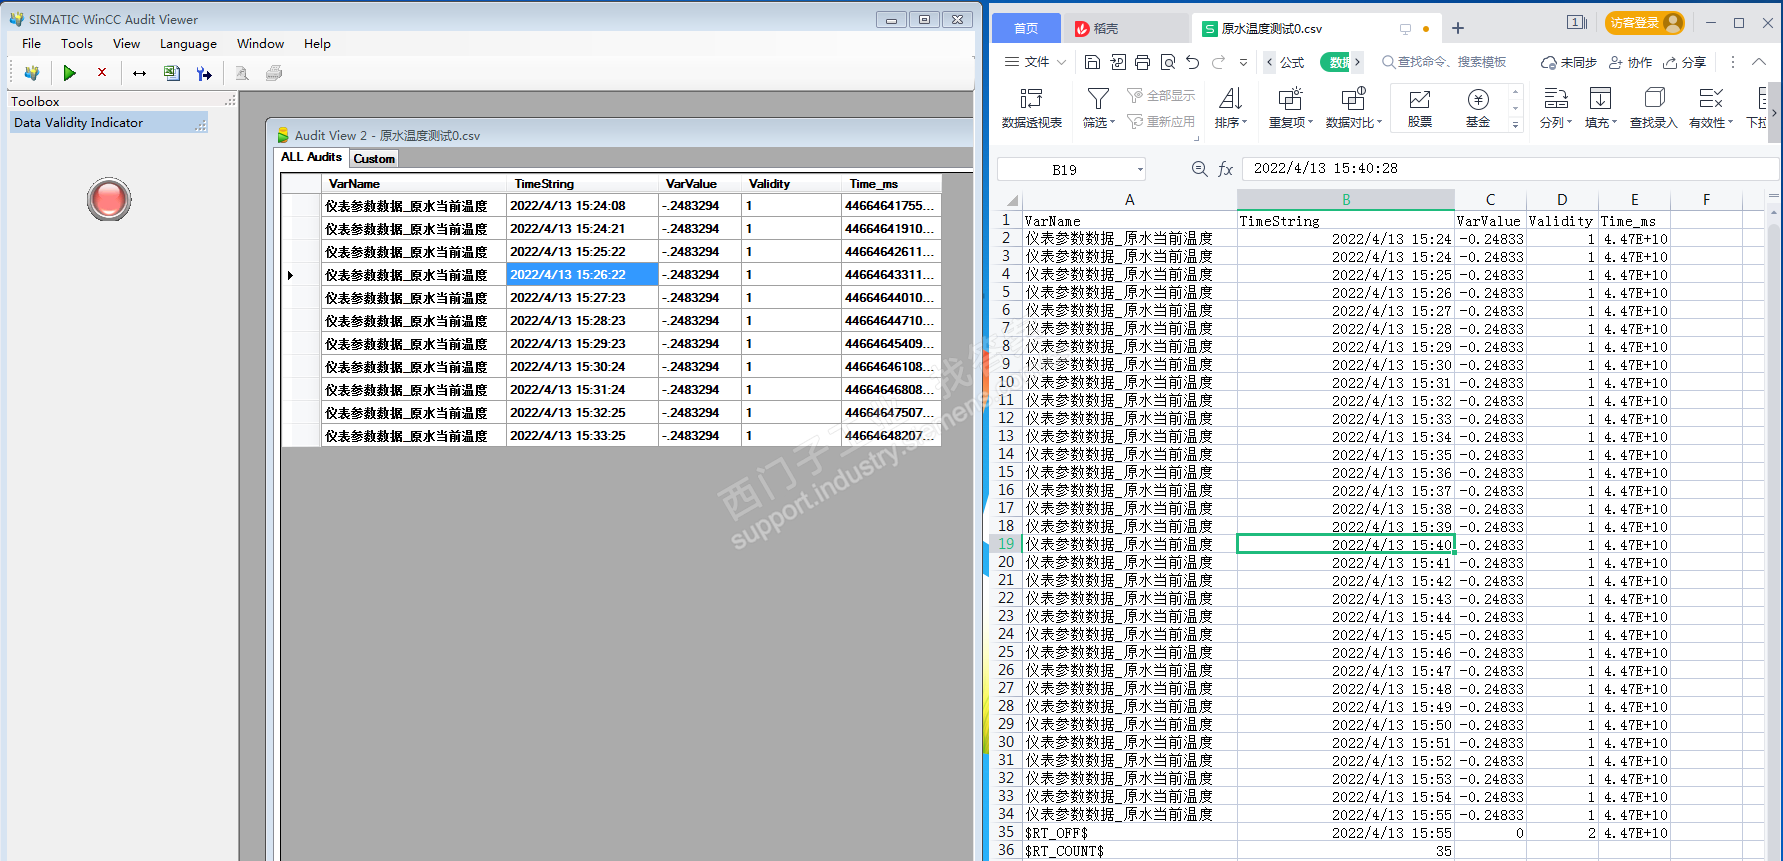
Task: Click the 协作 collaborate button
Action: click(1630, 62)
